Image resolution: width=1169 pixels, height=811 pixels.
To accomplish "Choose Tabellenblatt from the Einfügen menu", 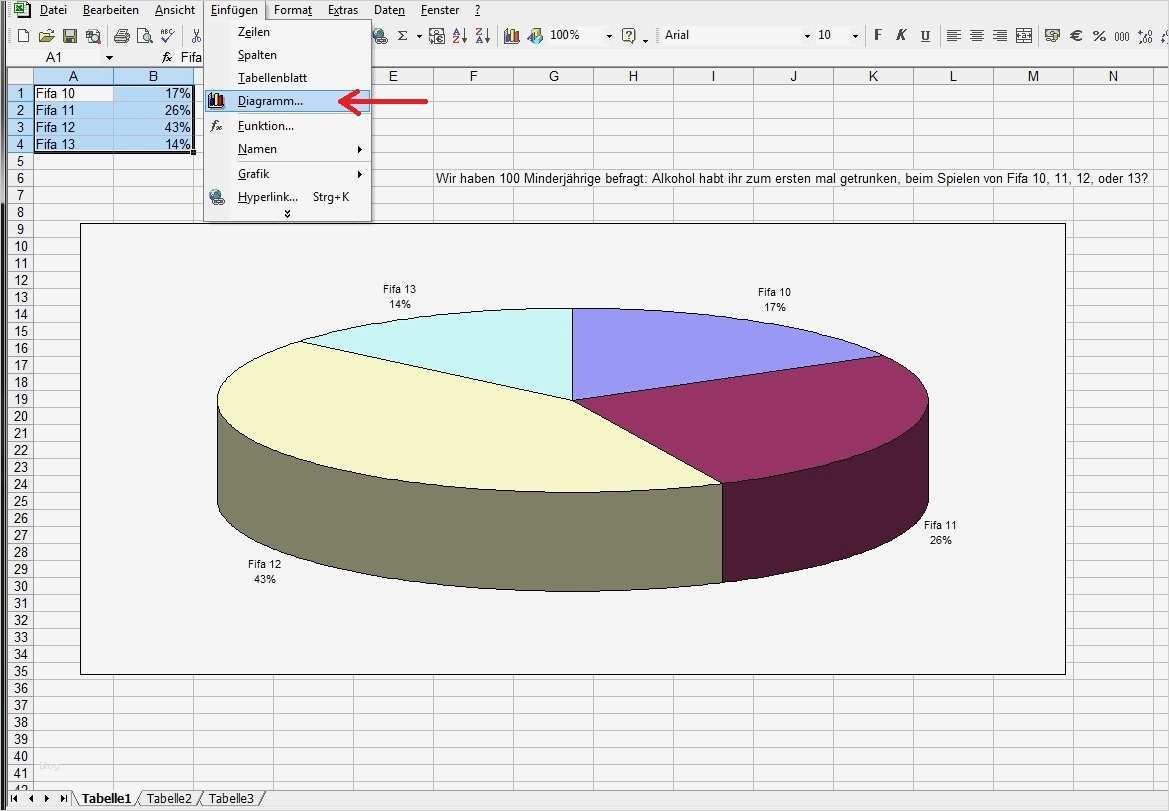I will 287,78.
